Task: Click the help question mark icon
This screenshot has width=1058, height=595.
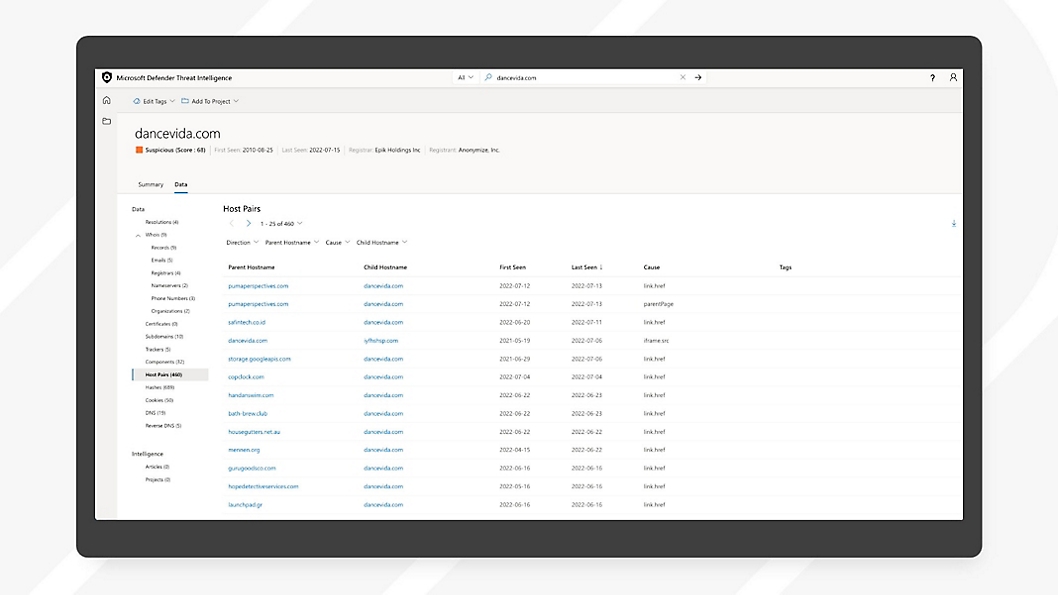Action: [932, 78]
